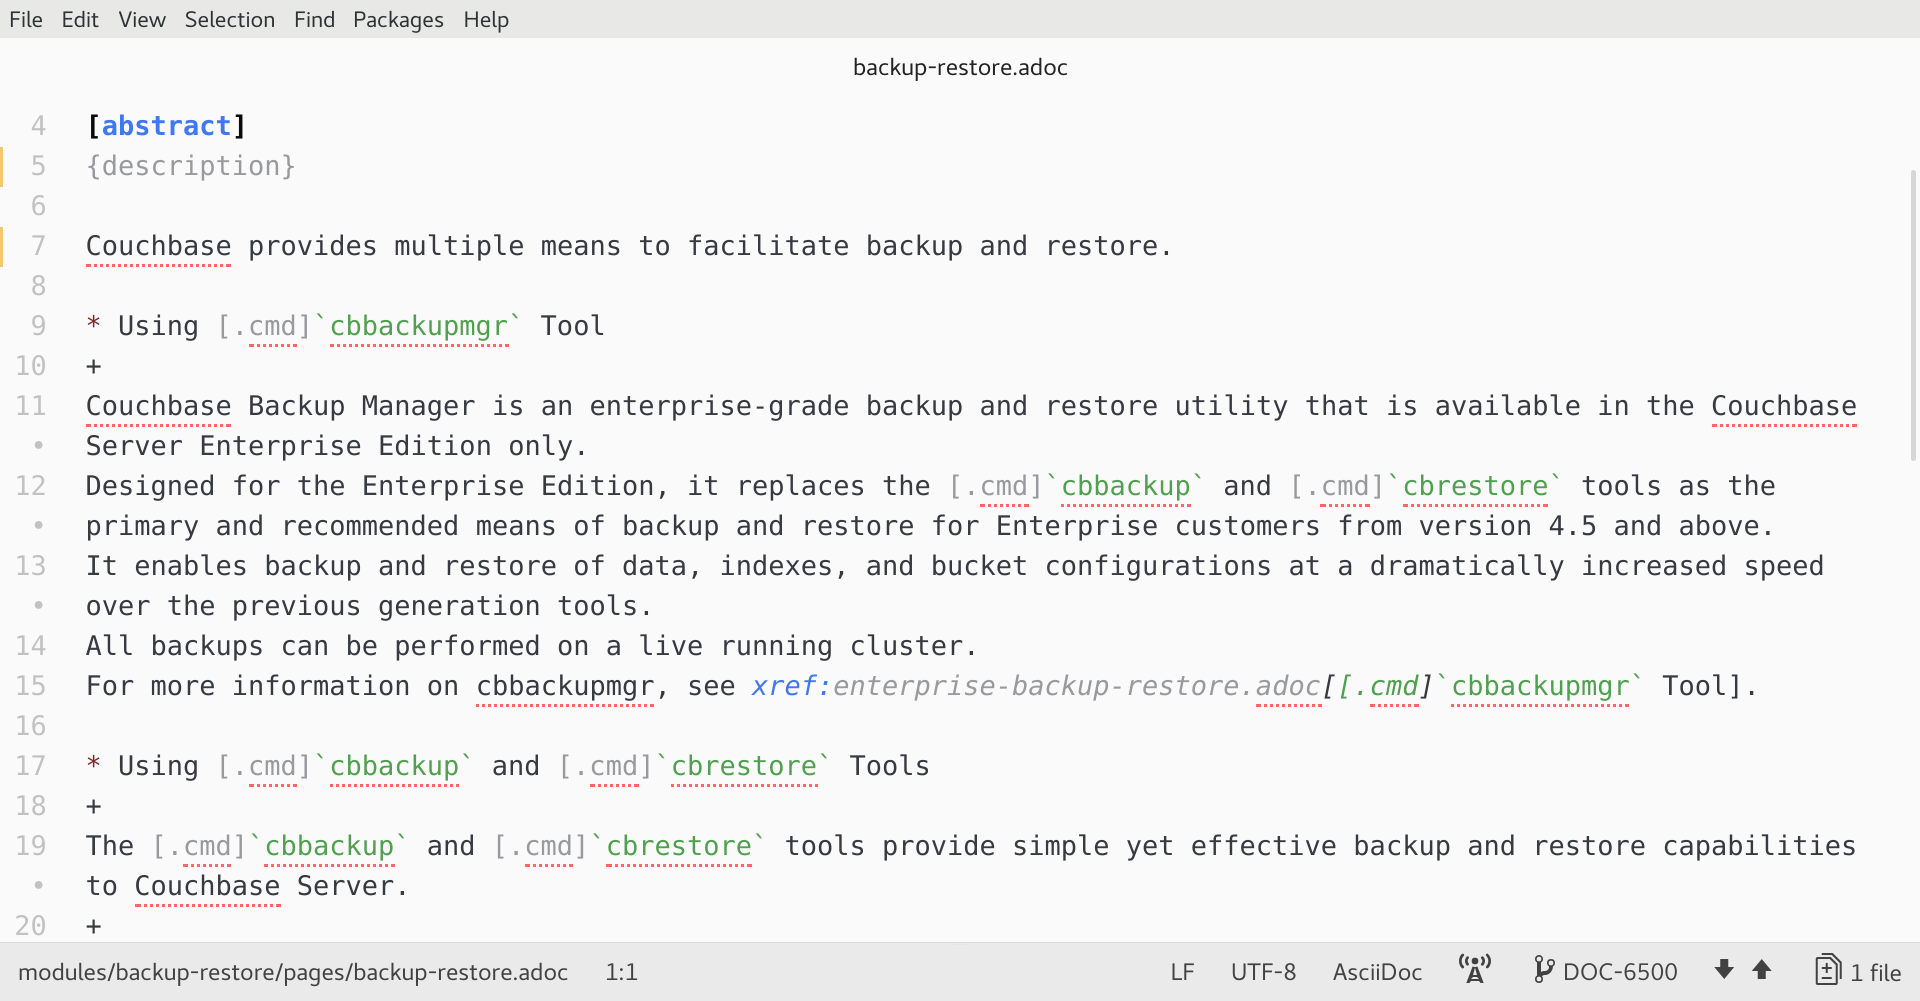The height and width of the screenshot is (1001, 1920).
Task: Open the File menu
Action: click(x=25, y=19)
